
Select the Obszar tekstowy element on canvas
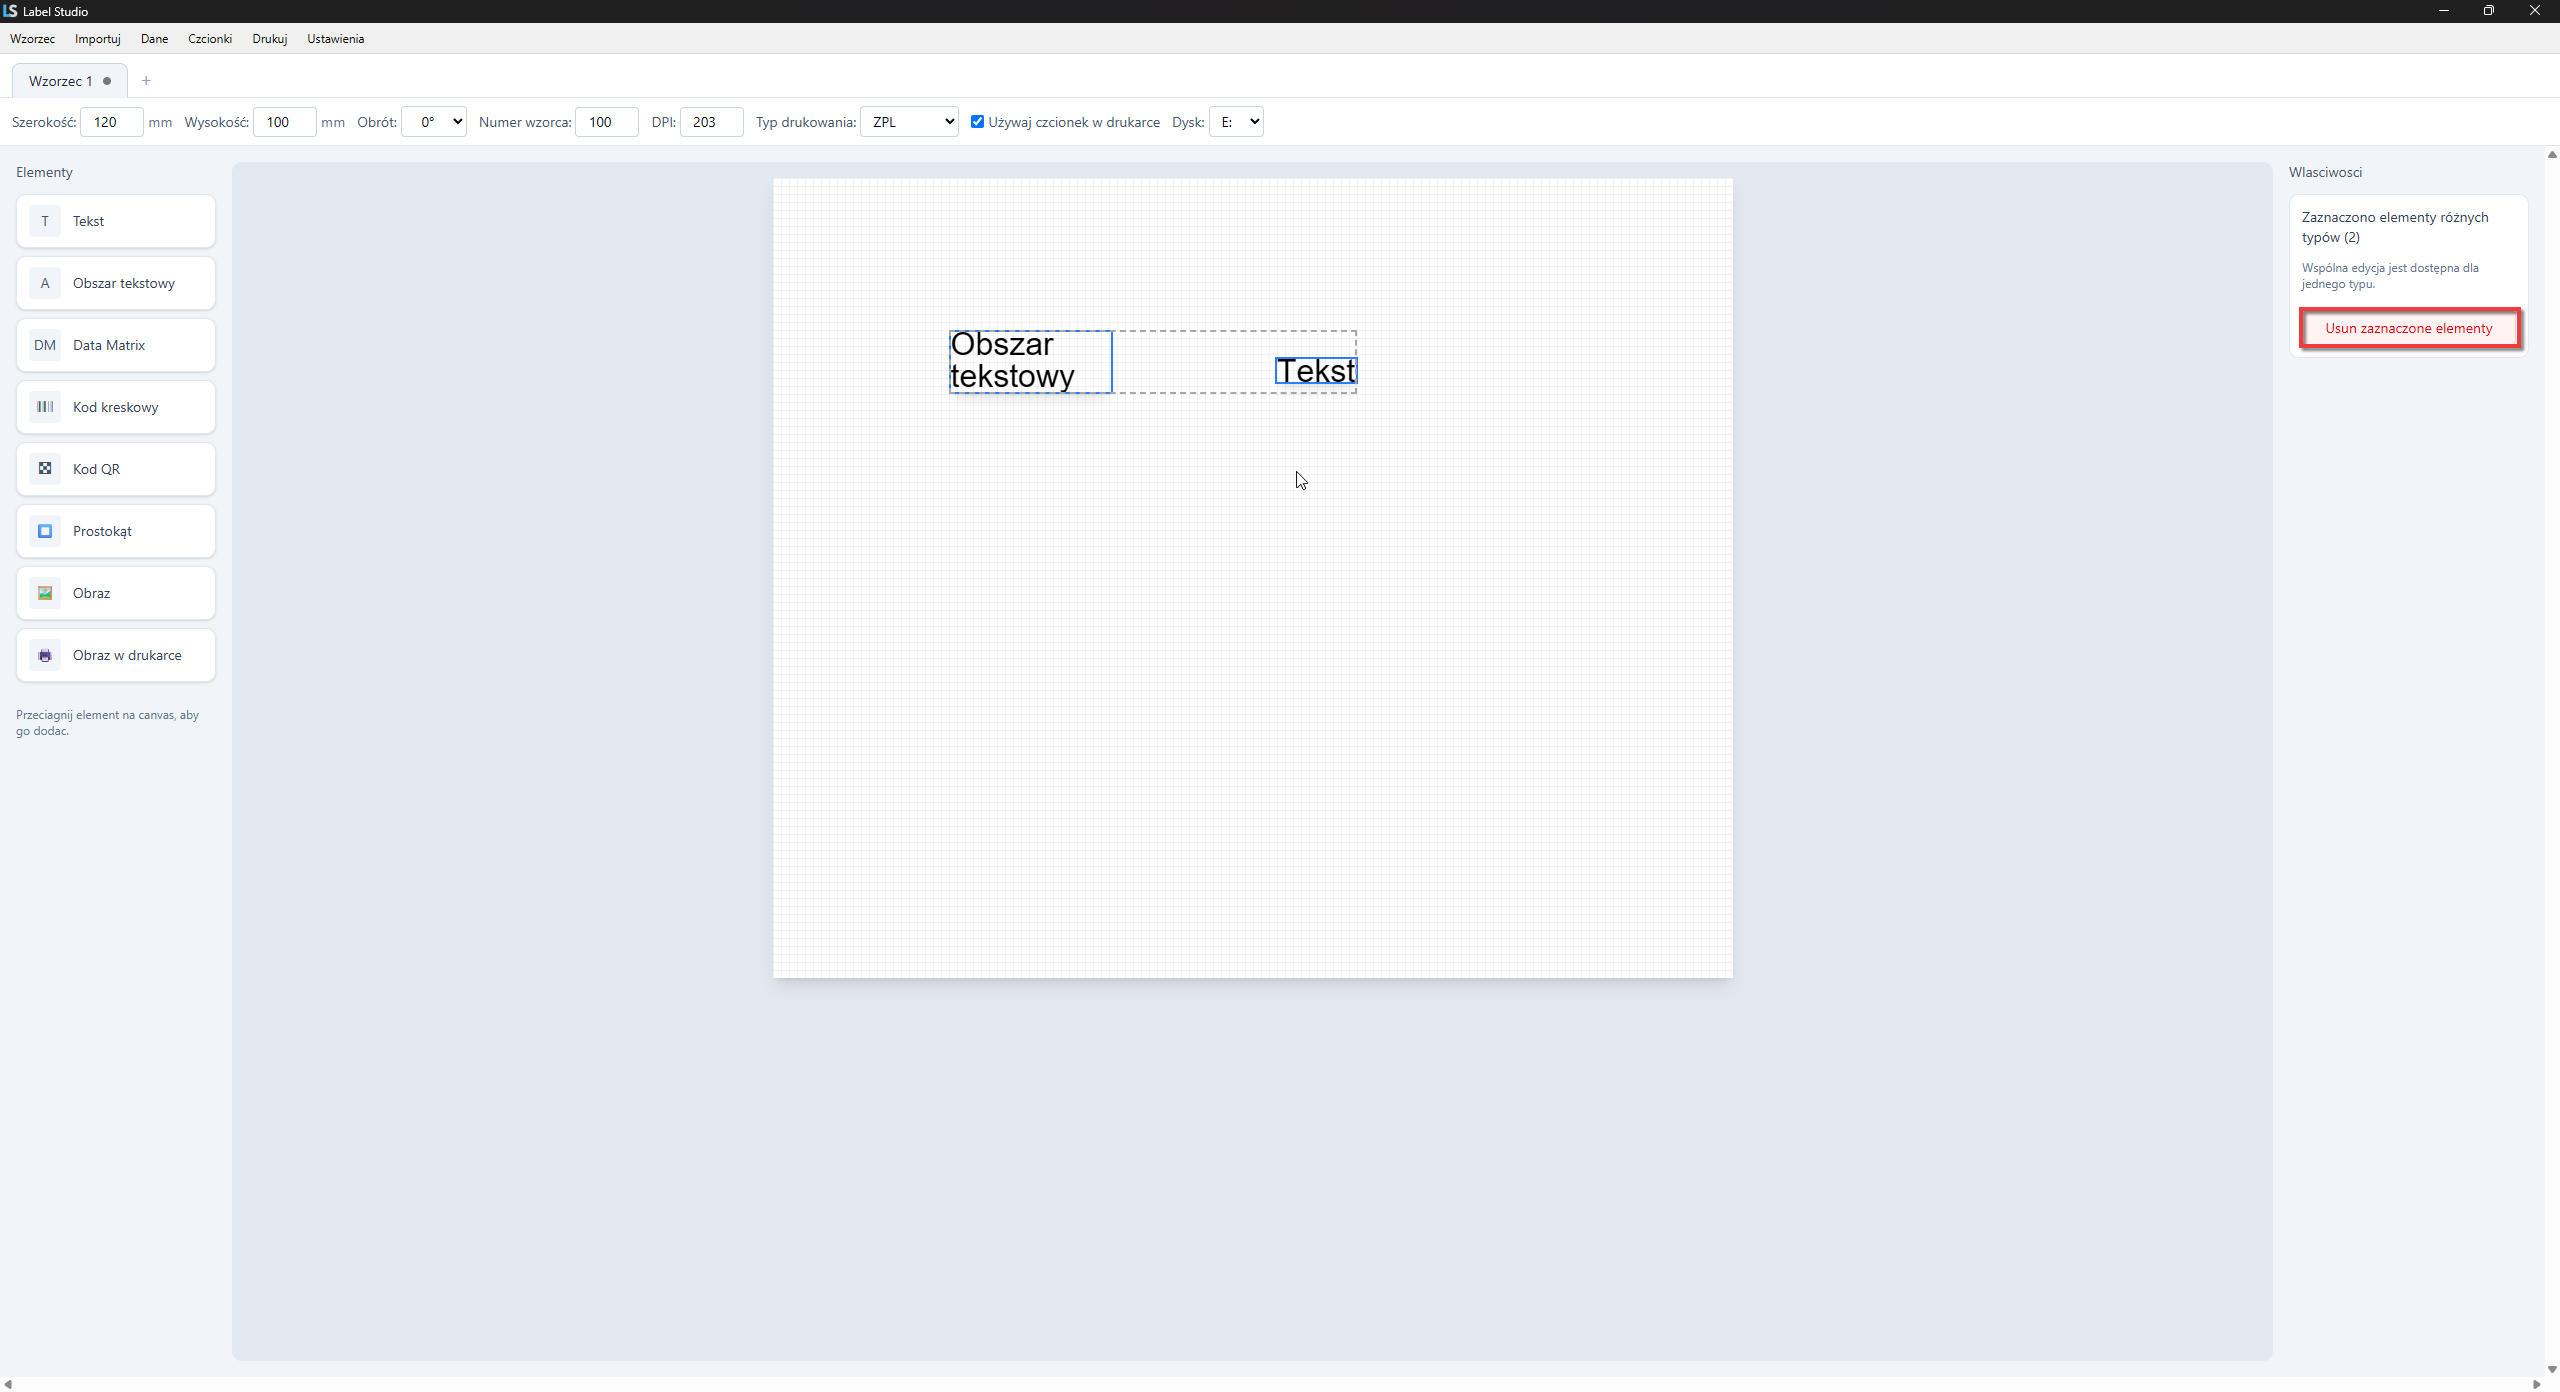pos(1031,361)
